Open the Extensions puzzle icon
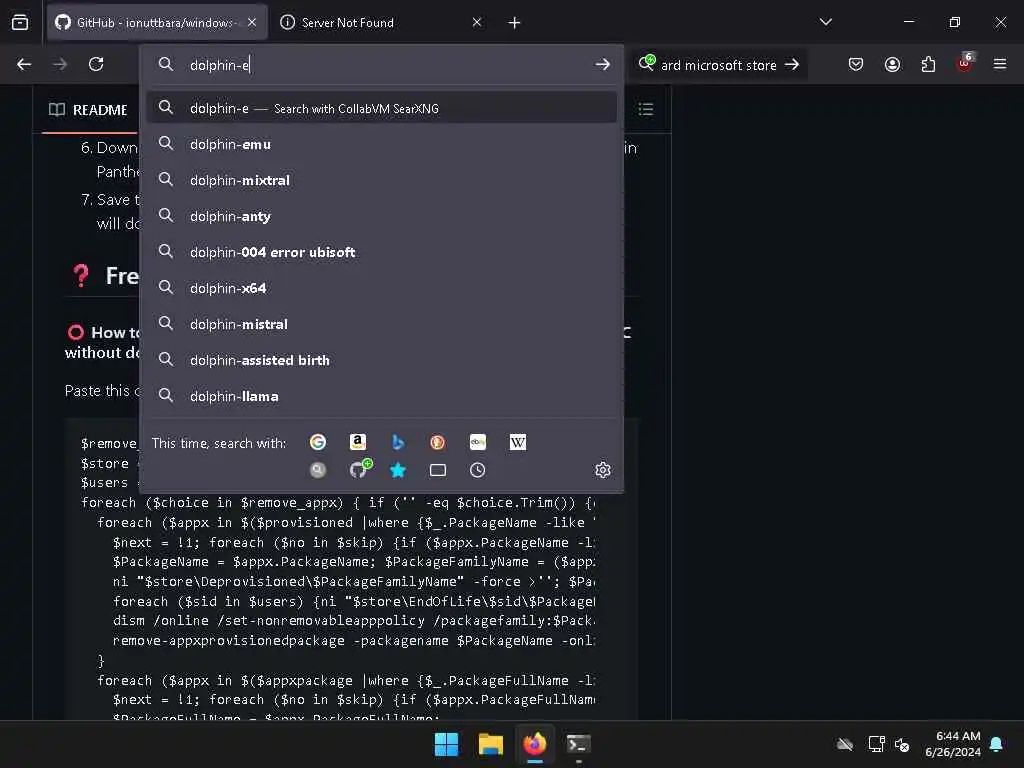Viewport: 1024px width, 768px height. pyautogui.click(x=928, y=64)
